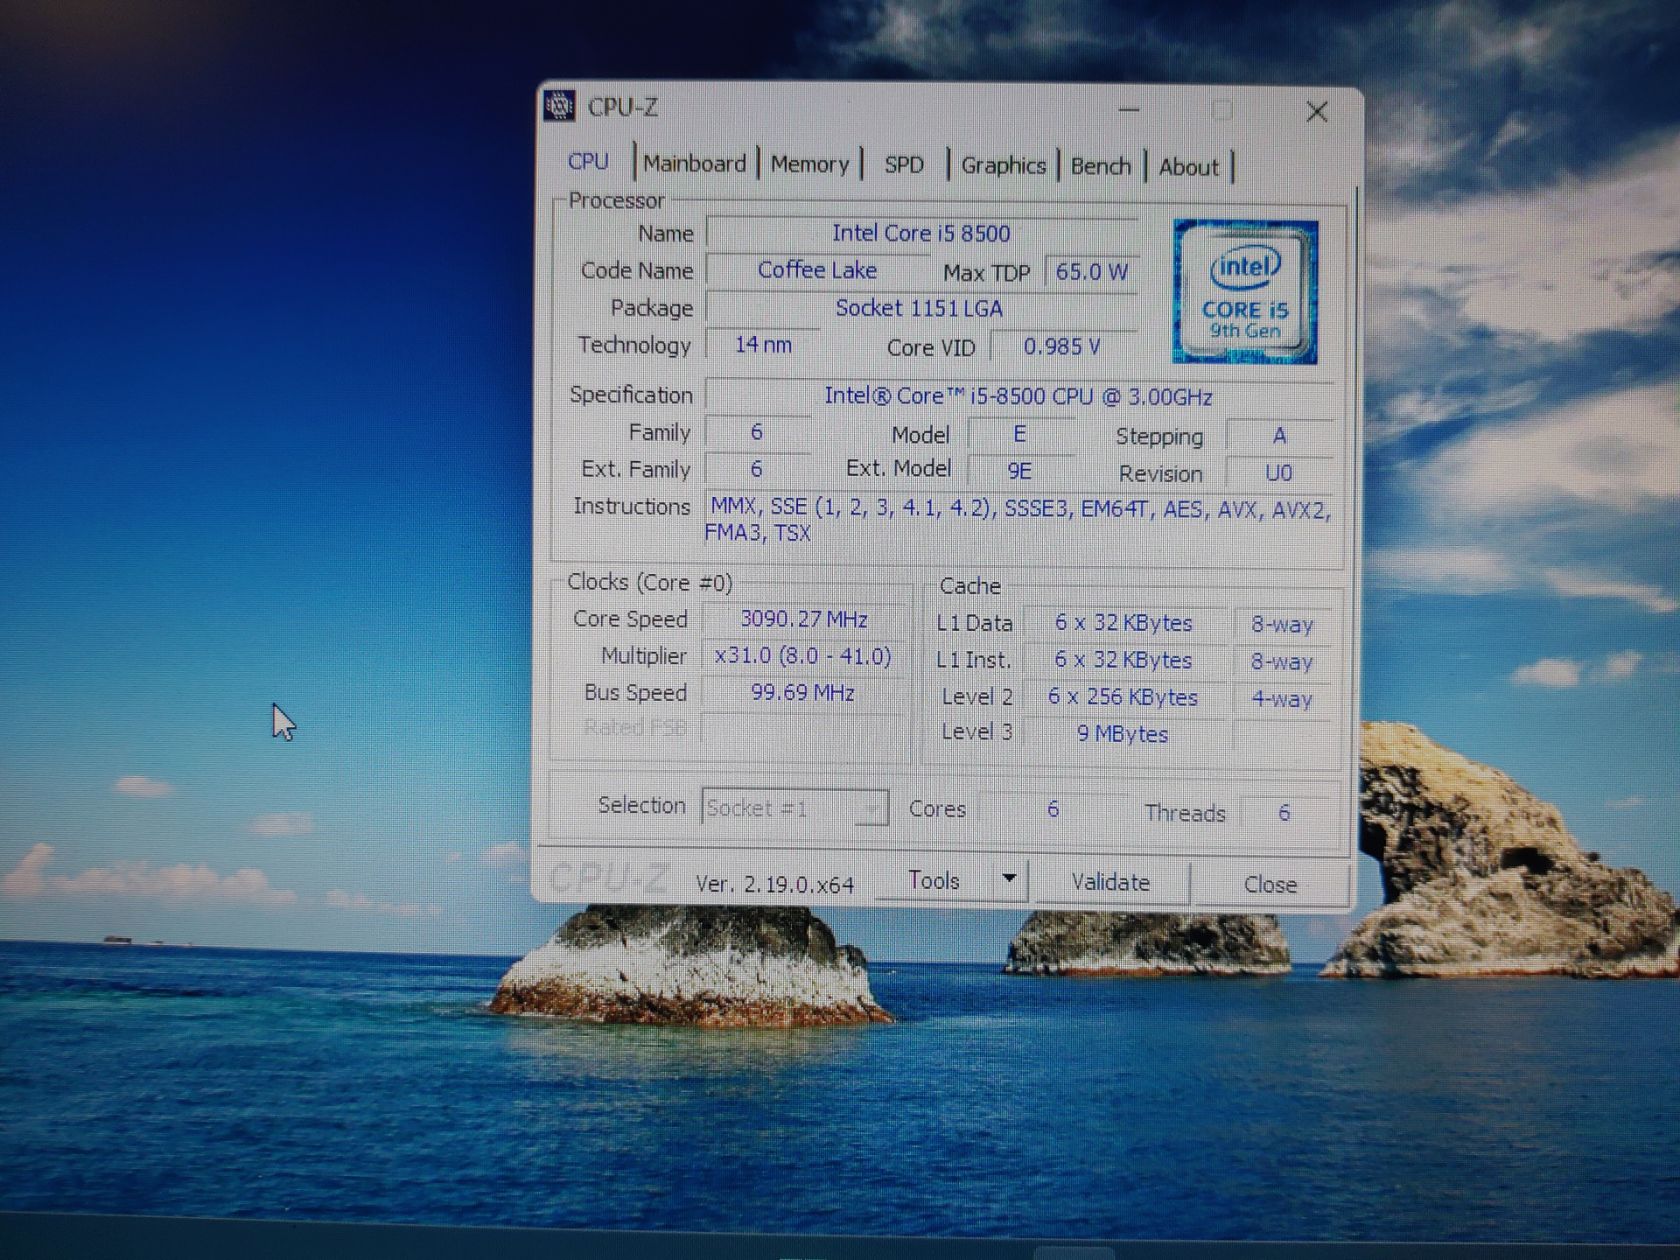Click the 14 nm technology value
The height and width of the screenshot is (1260, 1680).
(763, 345)
